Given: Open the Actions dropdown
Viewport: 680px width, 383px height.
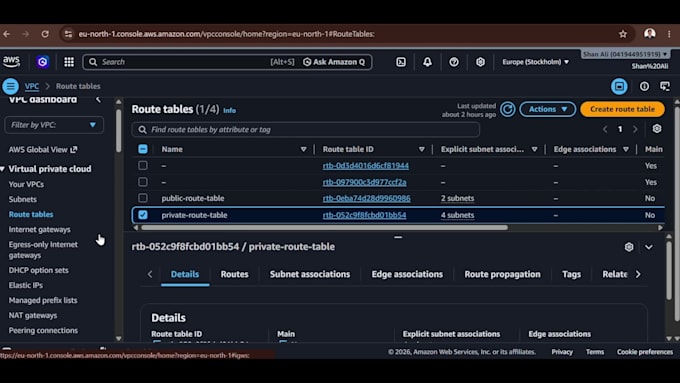Looking at the screenshot, I should 548,109.
